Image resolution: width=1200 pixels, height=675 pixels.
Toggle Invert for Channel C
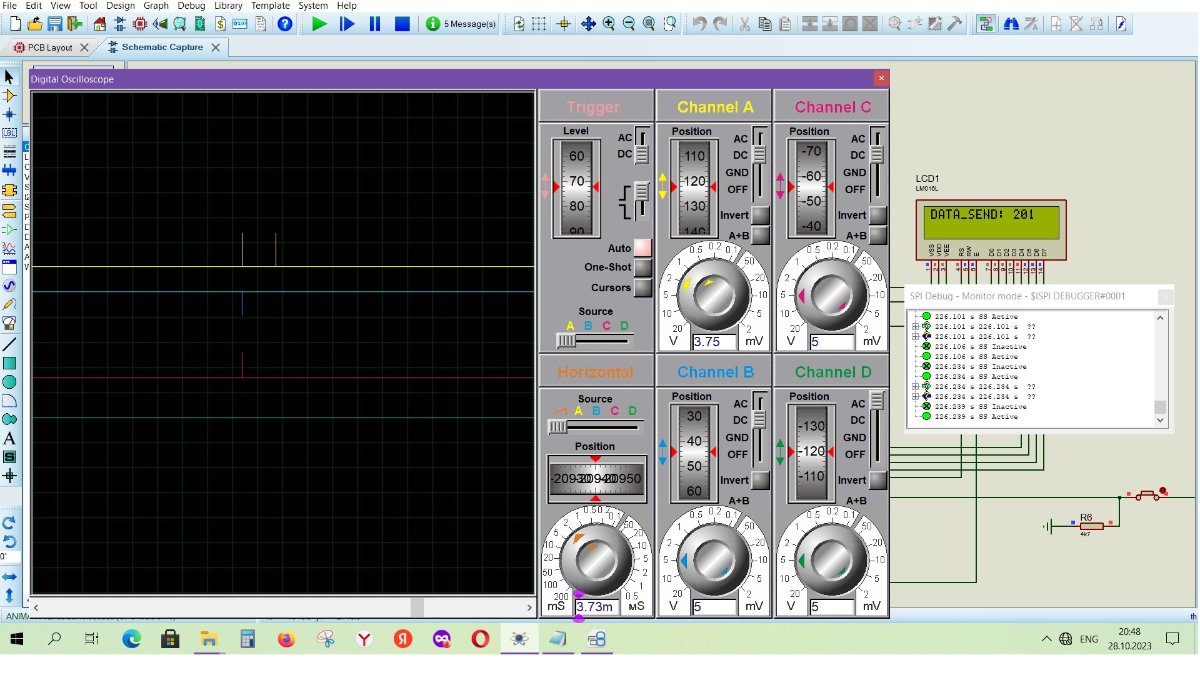tap(878, 215)
